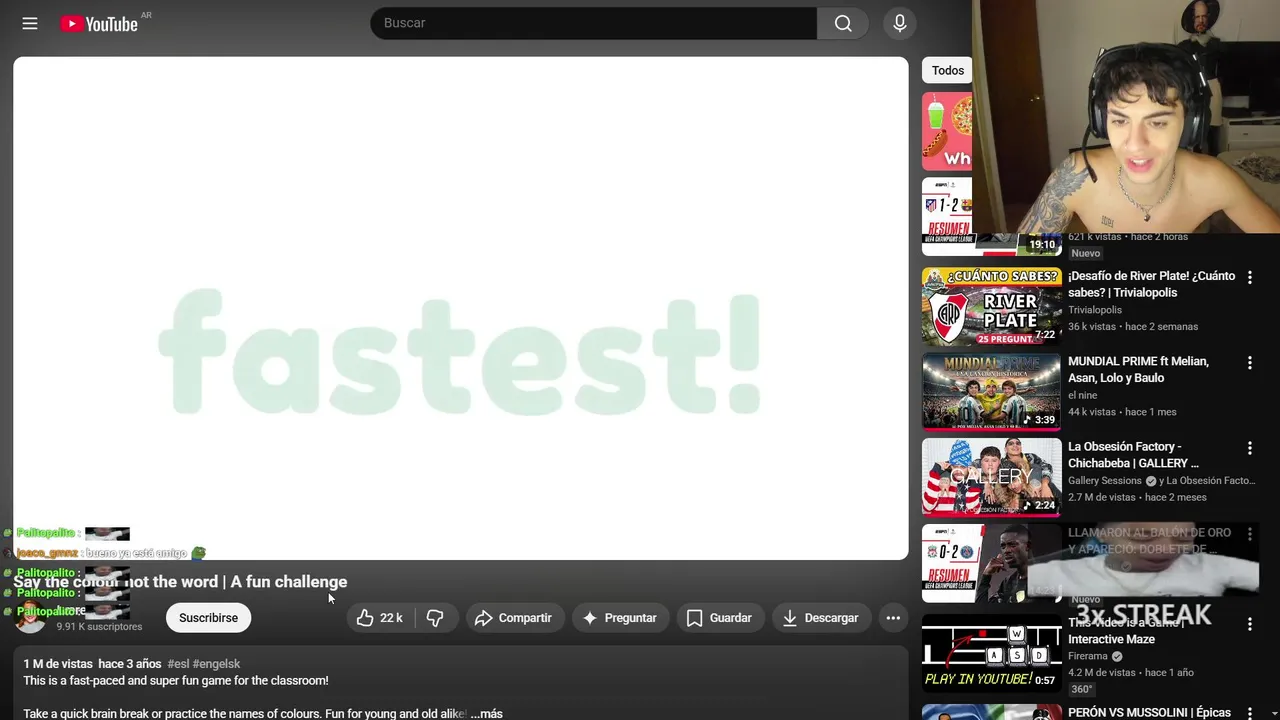Click the video player showing fastest!
1280x720 pixels.
[461, 308]
